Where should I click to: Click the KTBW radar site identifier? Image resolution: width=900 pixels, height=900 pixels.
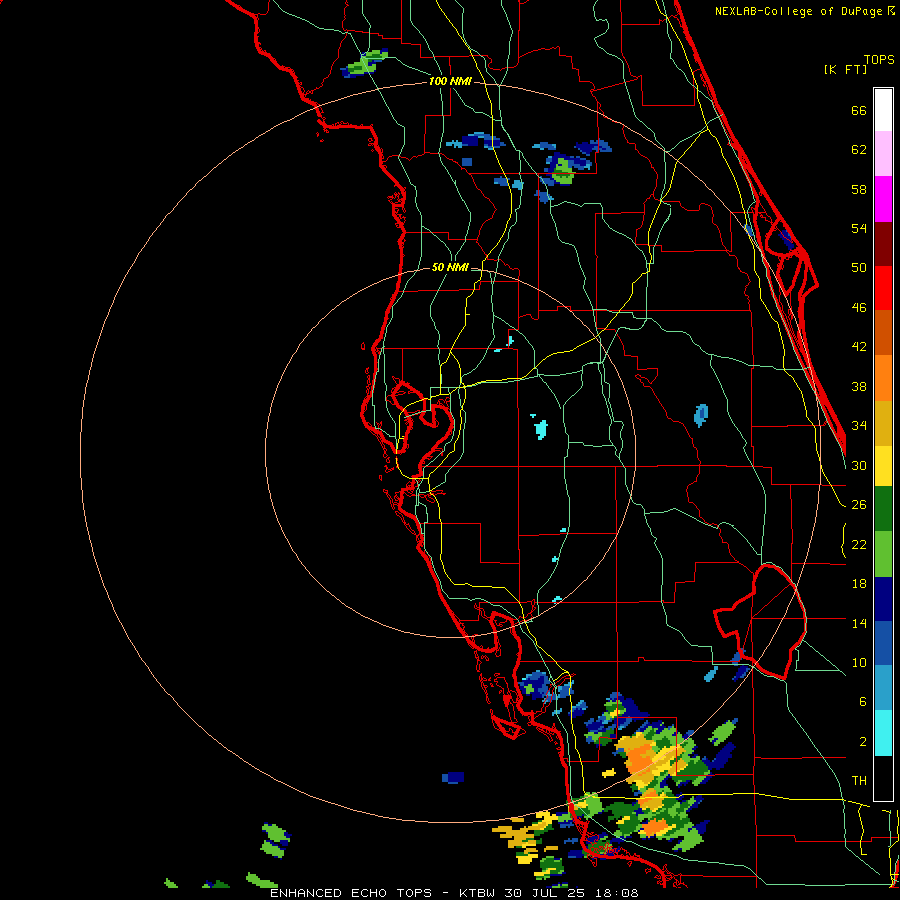tap(479, 893)
